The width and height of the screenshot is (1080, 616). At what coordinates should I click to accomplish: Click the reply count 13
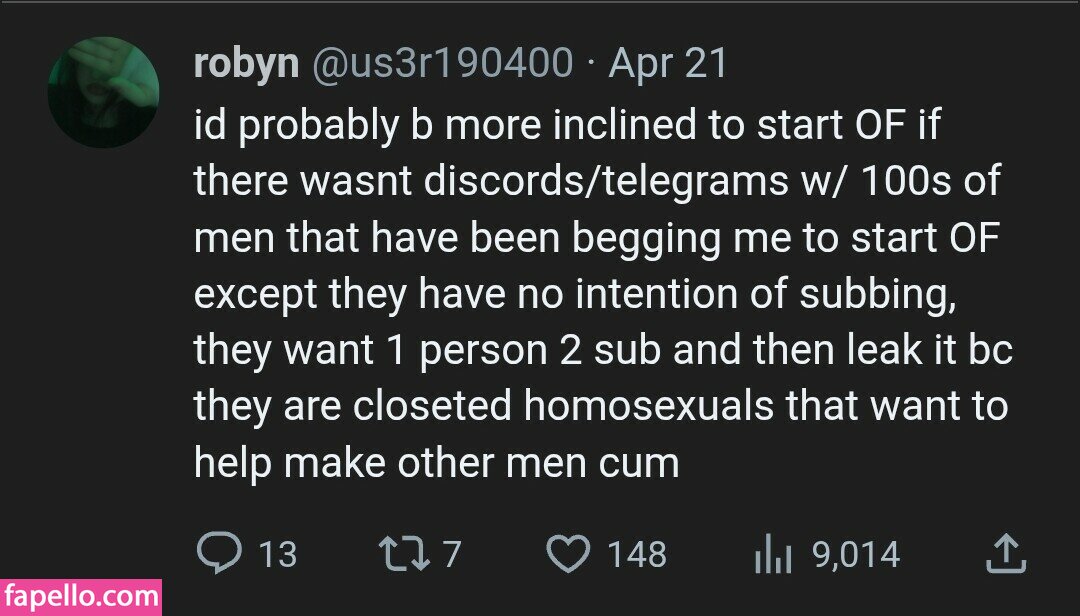pos(277,554)
